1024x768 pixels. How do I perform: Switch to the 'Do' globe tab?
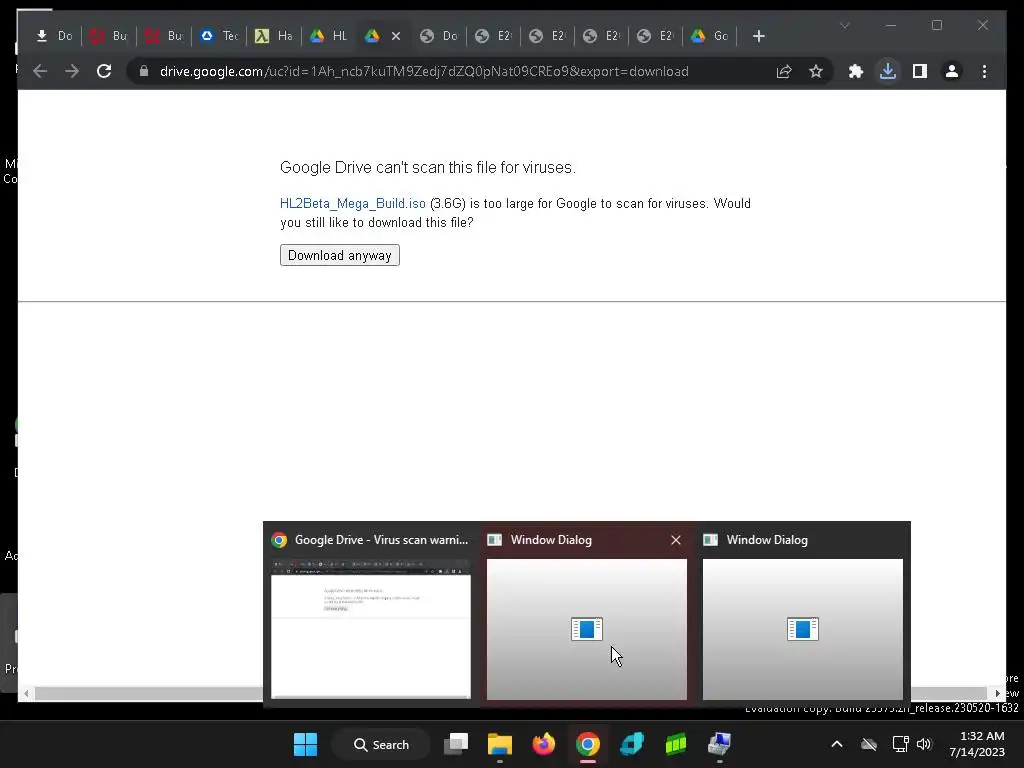click(439, 36)
